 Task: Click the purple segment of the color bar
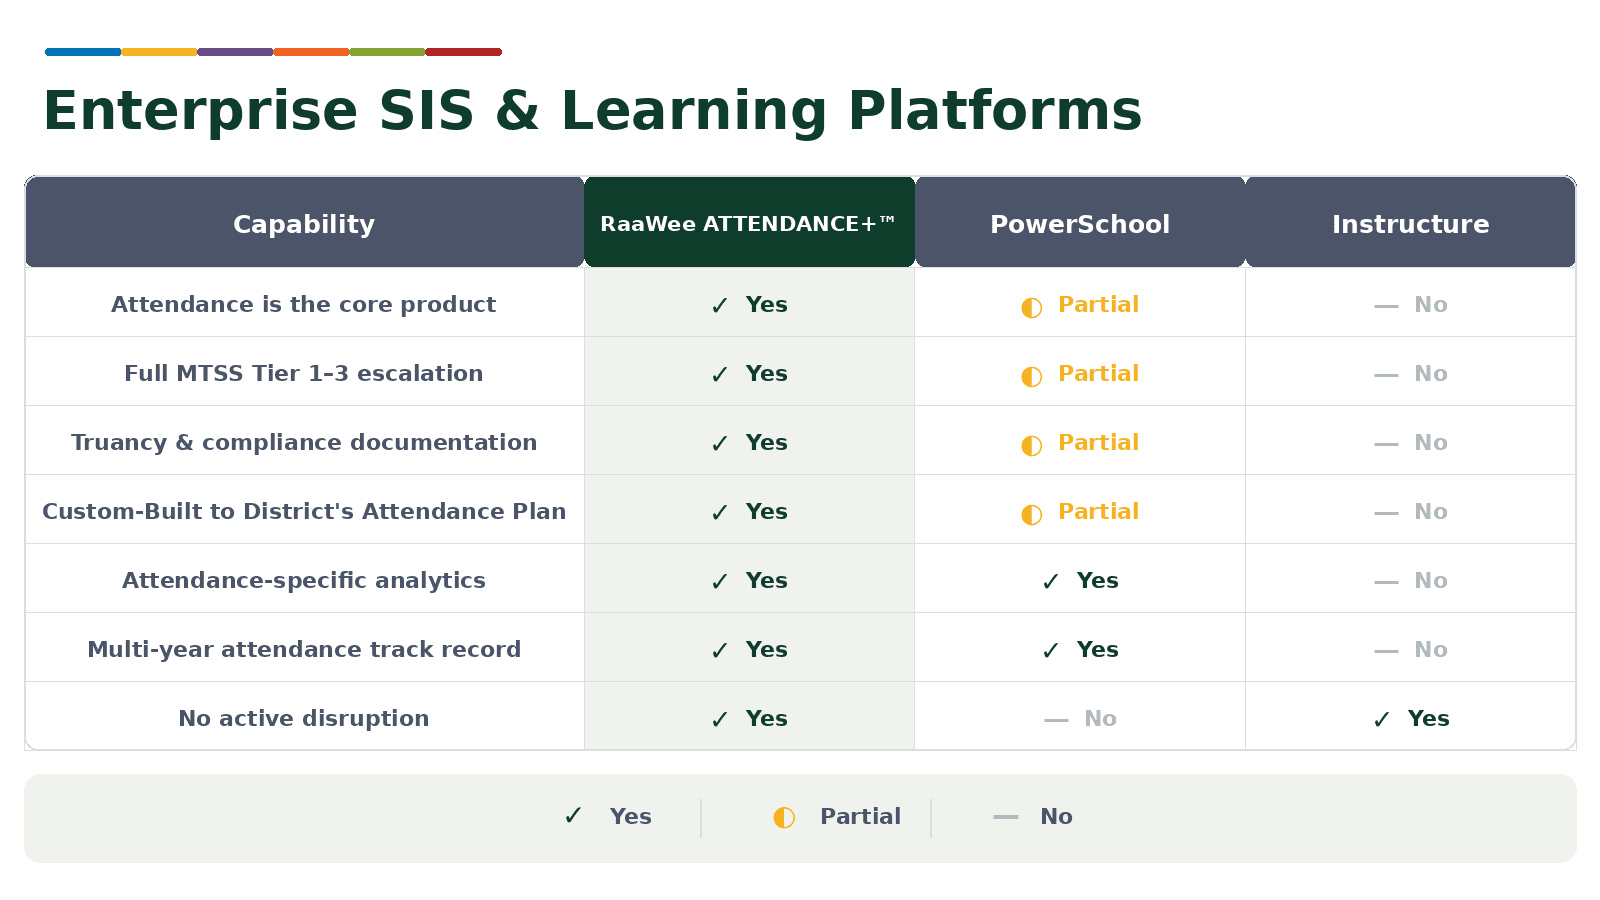pyautogui.click(x=235, y=52)
